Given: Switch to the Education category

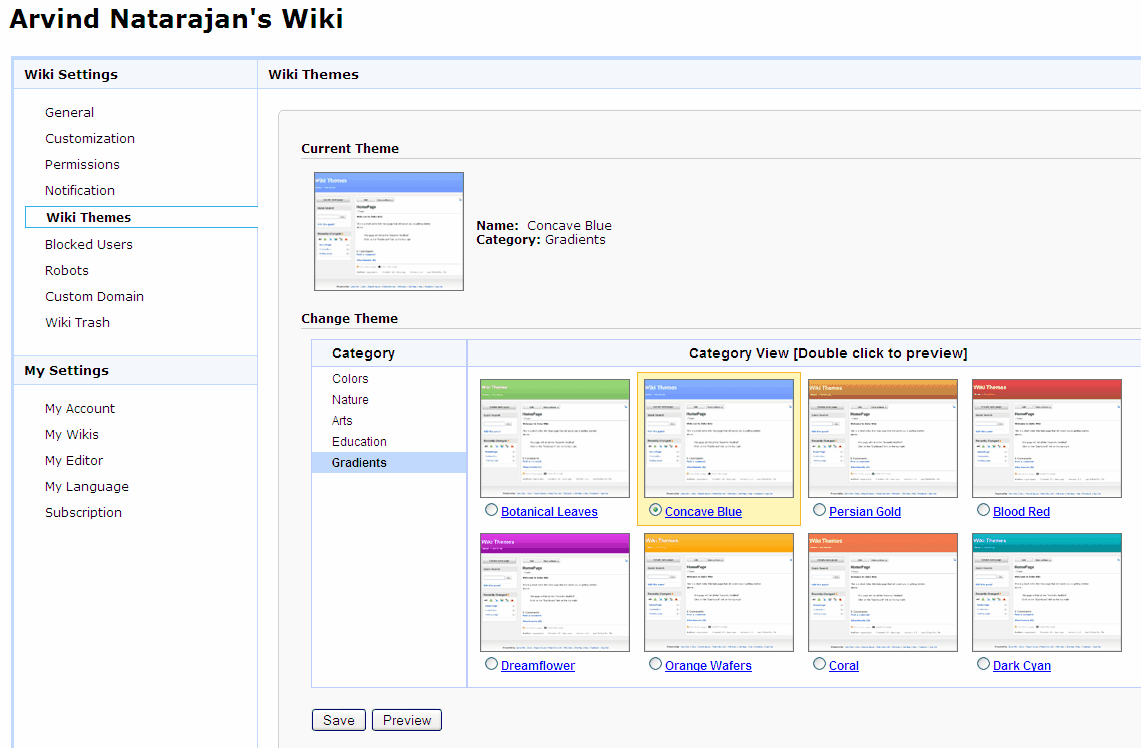Looking at the screenshot, I should (x=359, y=442).
